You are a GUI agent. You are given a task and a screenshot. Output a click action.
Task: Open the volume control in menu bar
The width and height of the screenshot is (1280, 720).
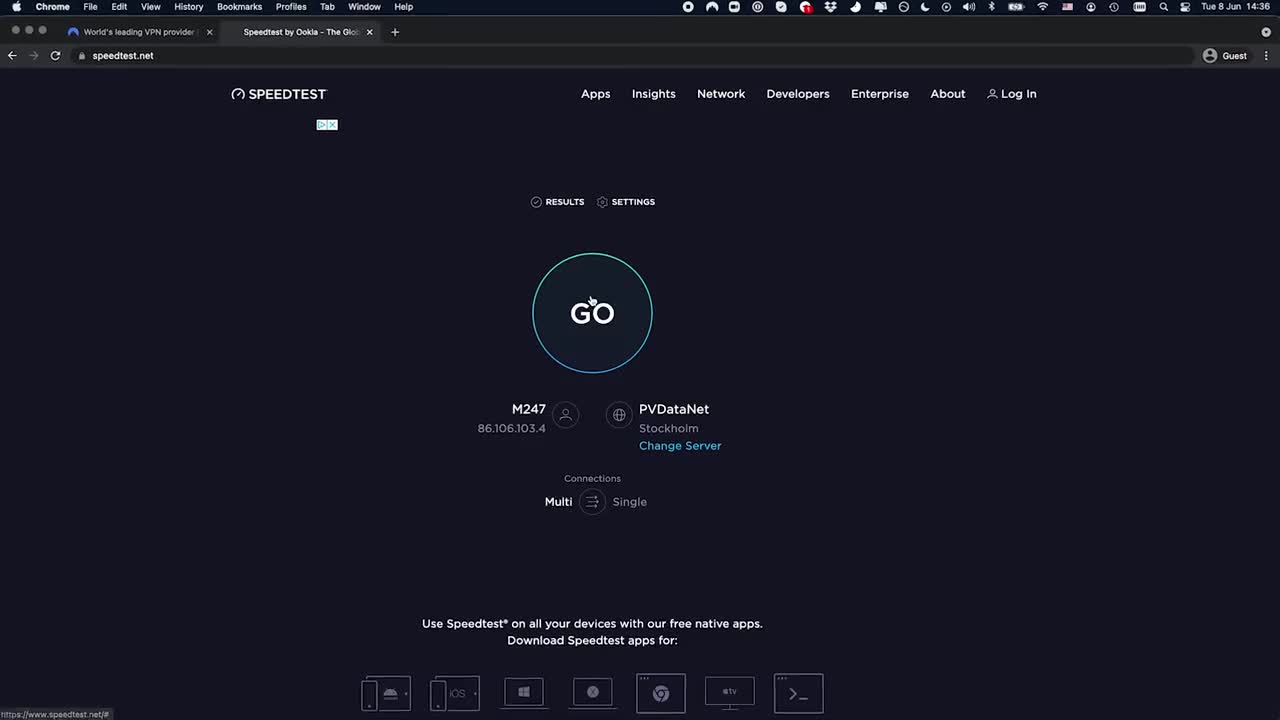click(968, 7)
